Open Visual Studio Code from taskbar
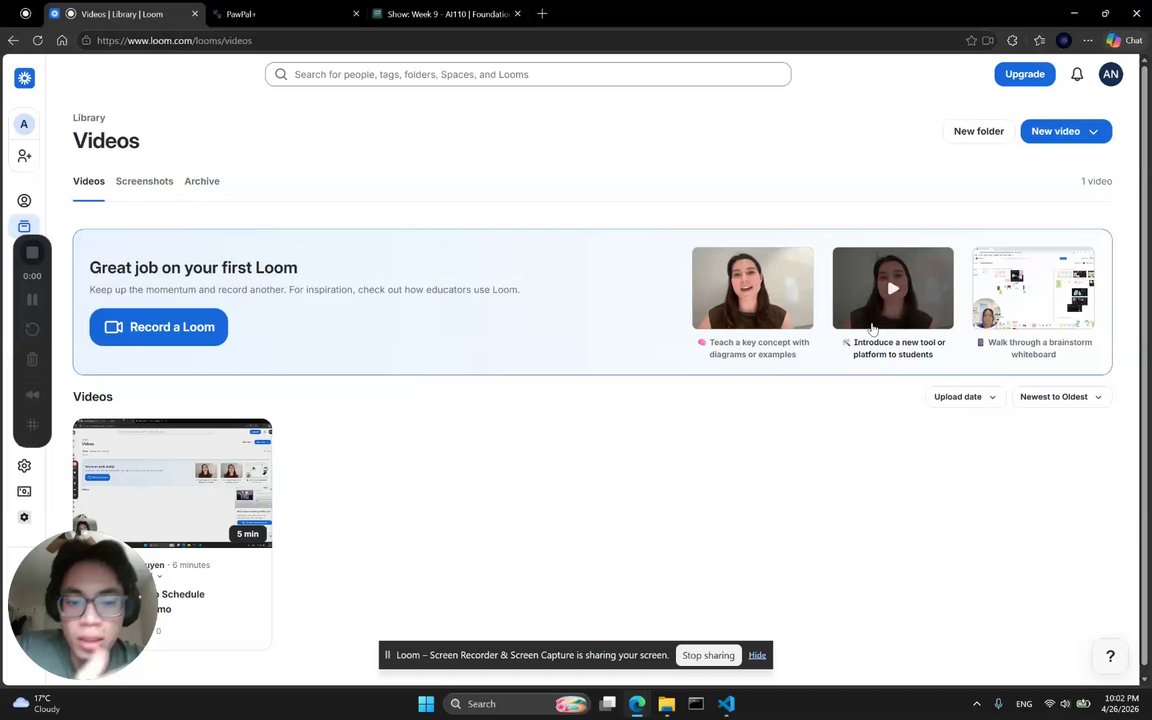 (727, 704)
